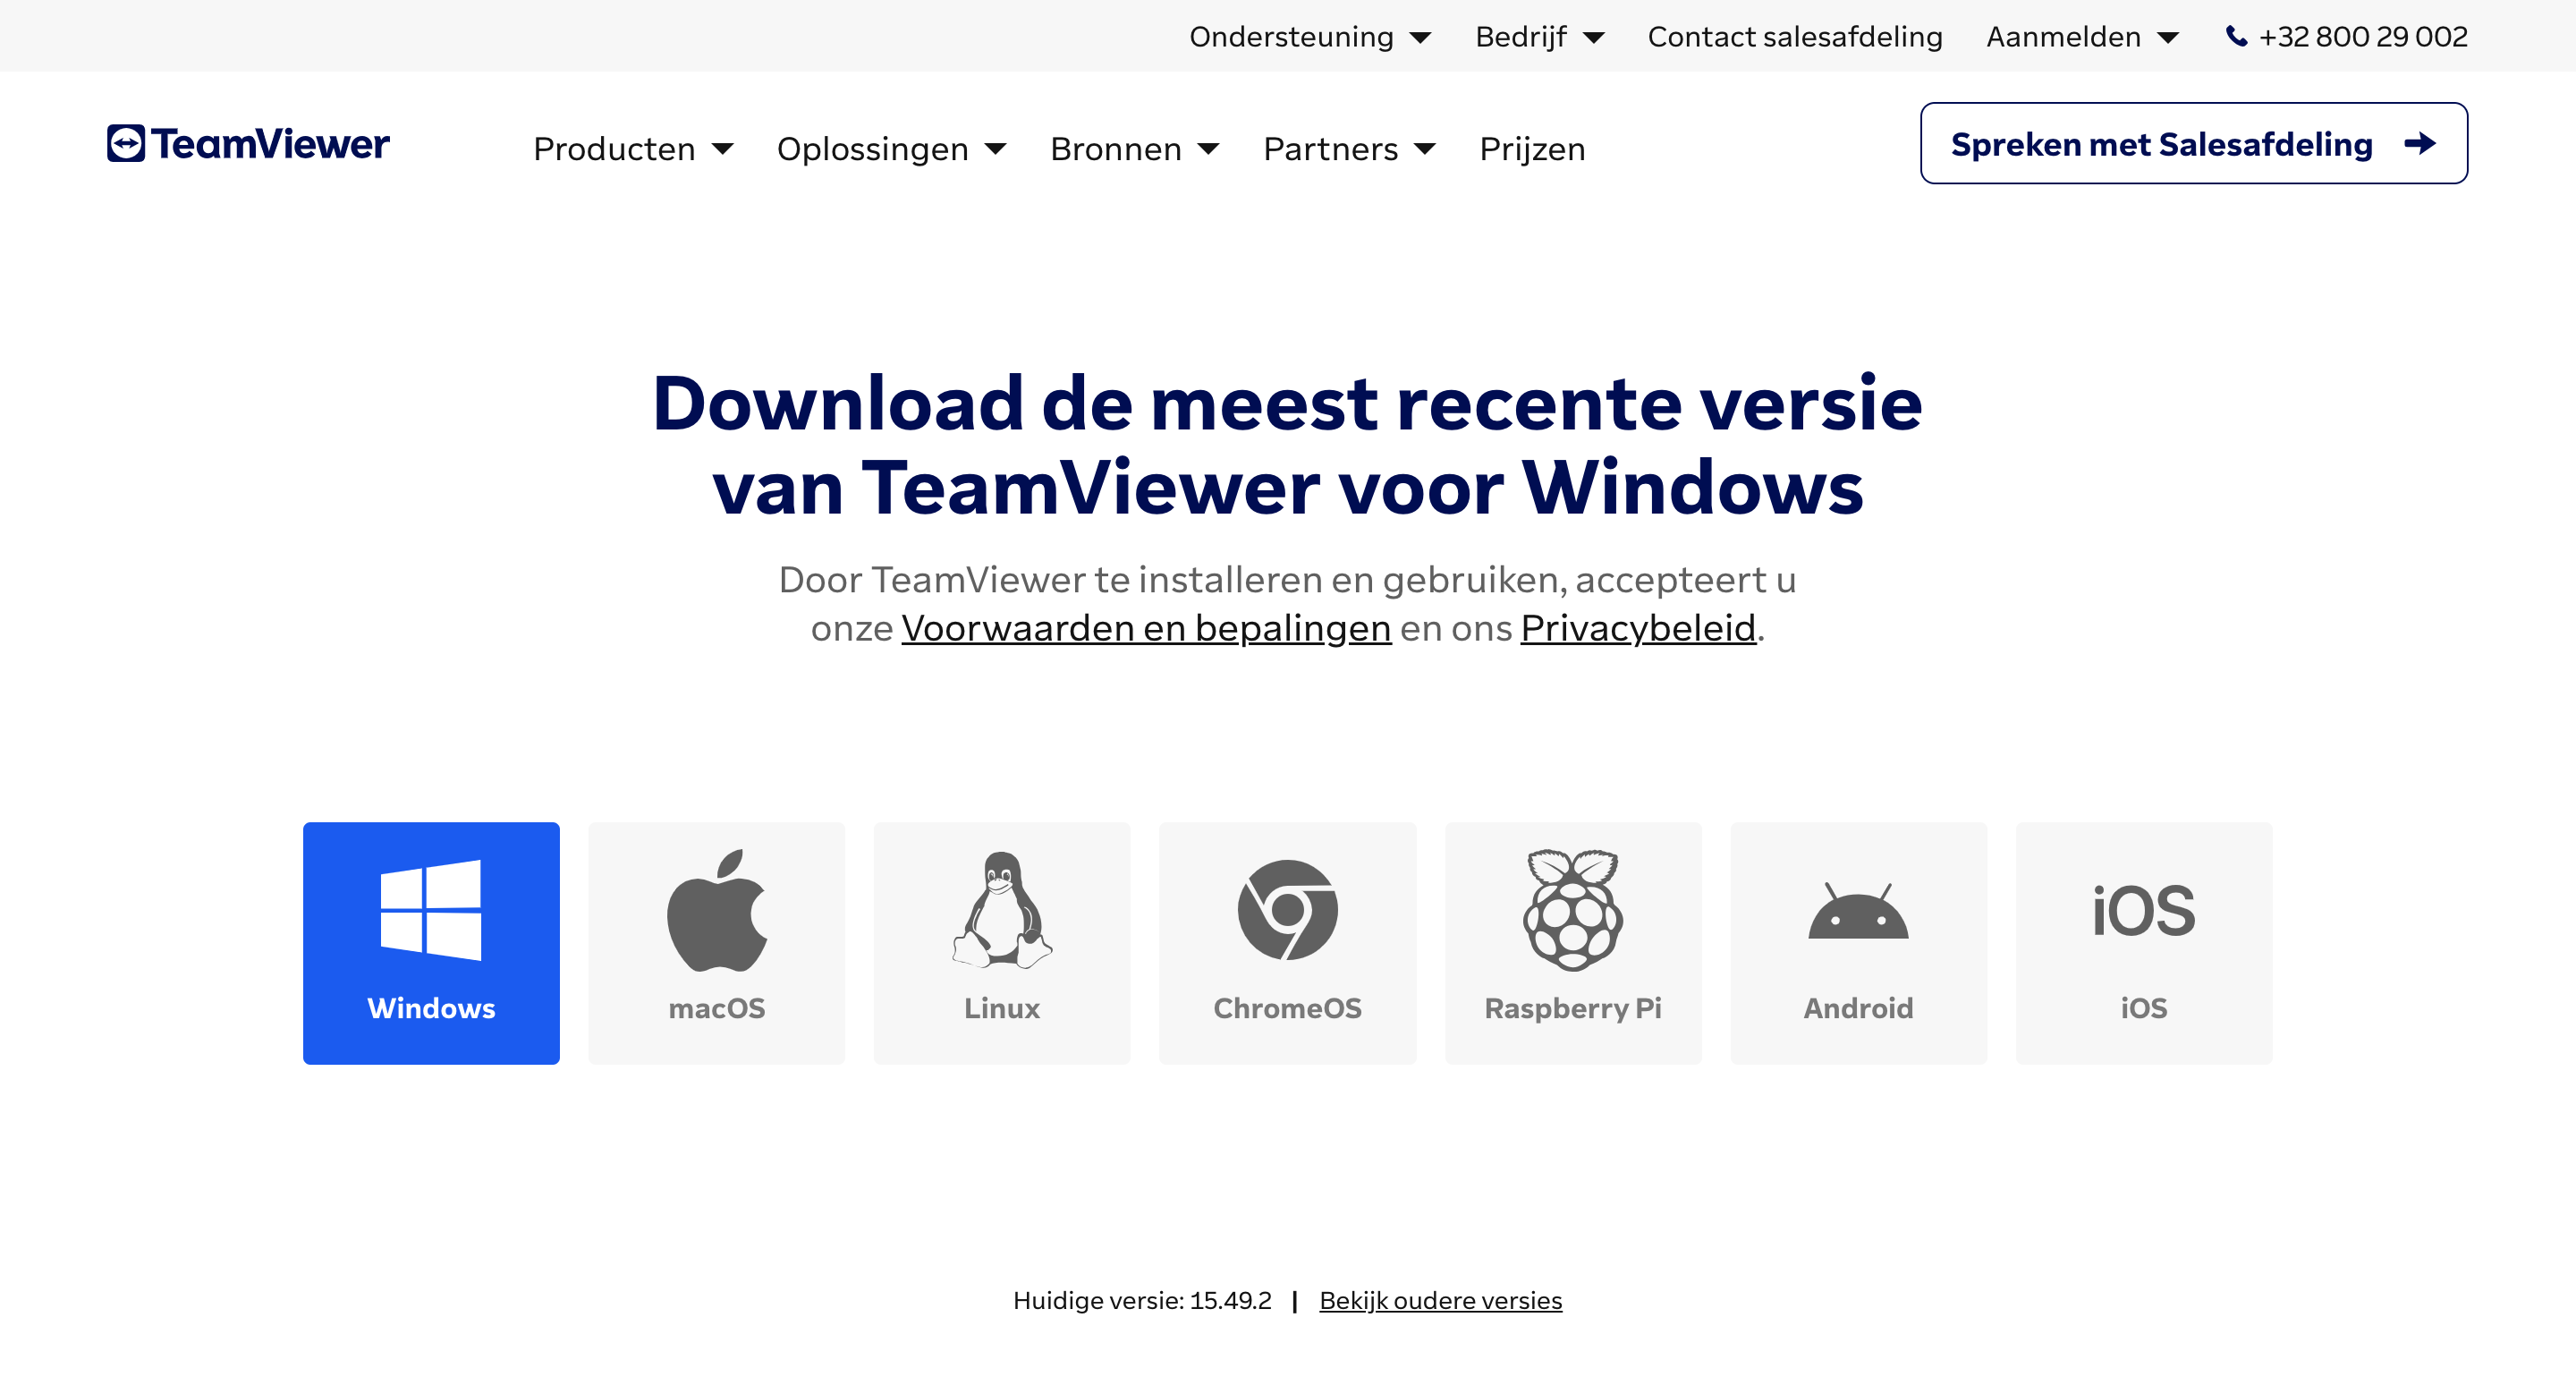Click Spreken met Salesafdeling button
The image size is (2576, 1394).
pos(2195,144)
